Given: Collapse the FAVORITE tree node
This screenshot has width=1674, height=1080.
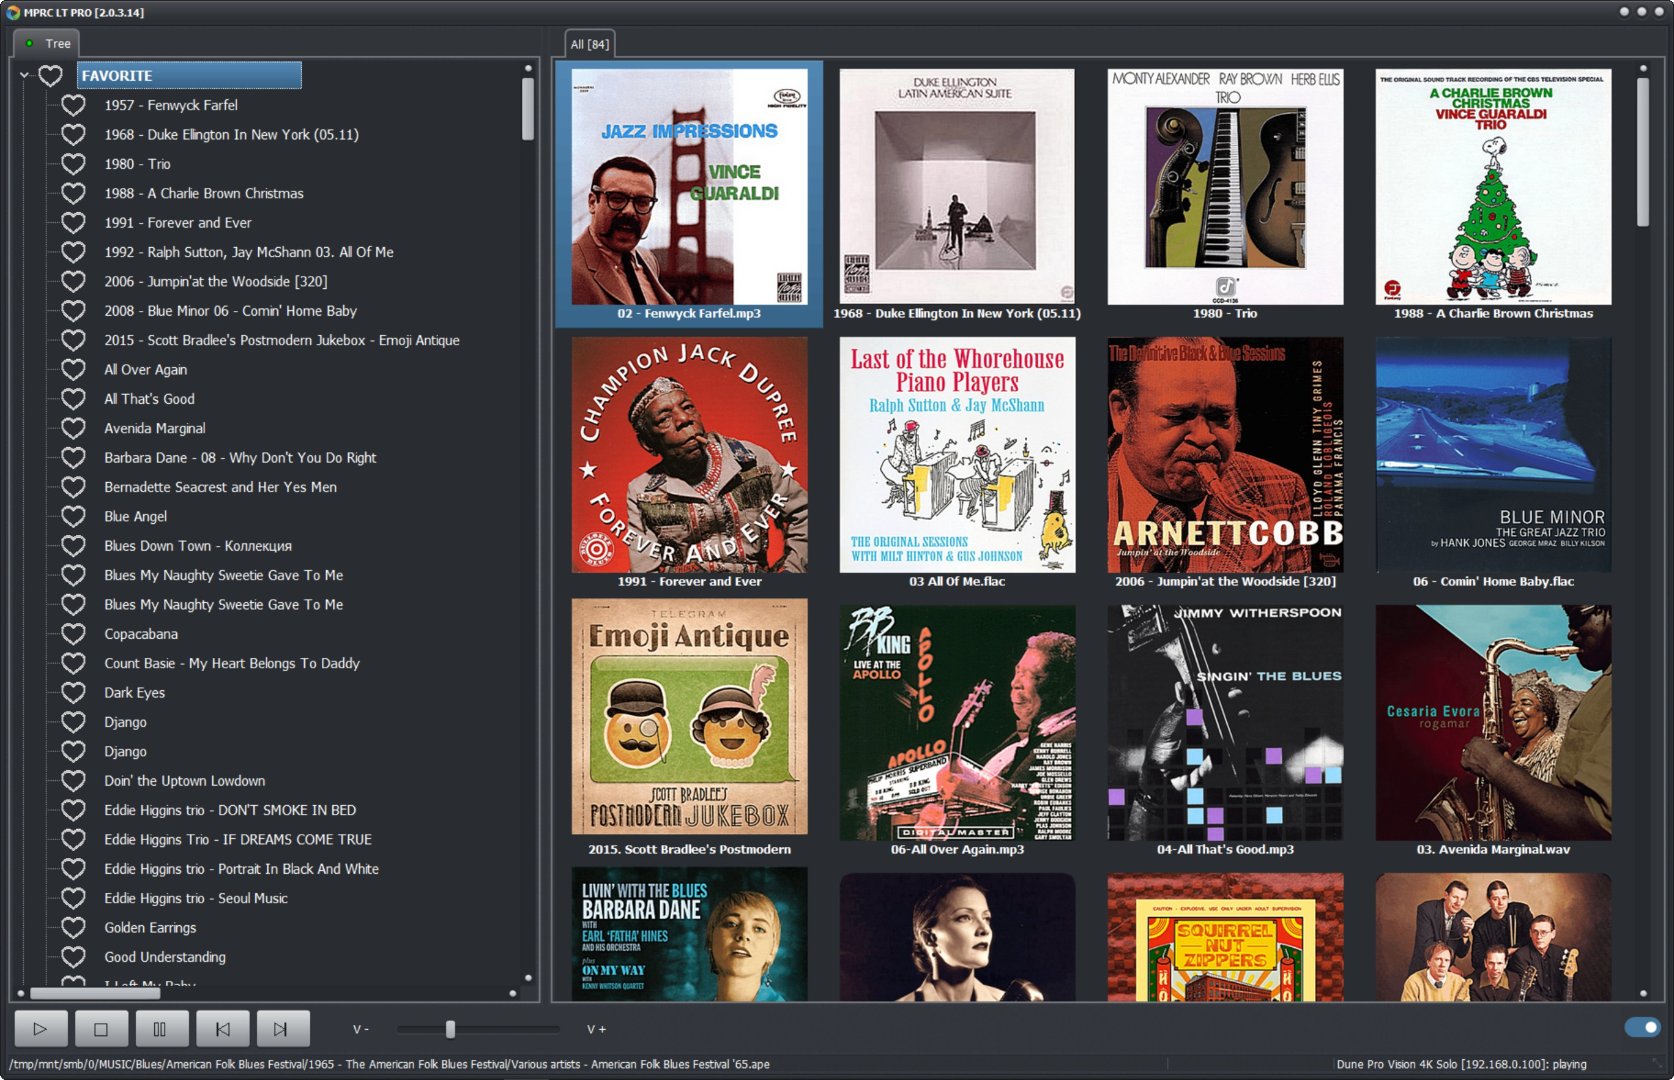Looking at the screenshot, I should click(24, 75).
